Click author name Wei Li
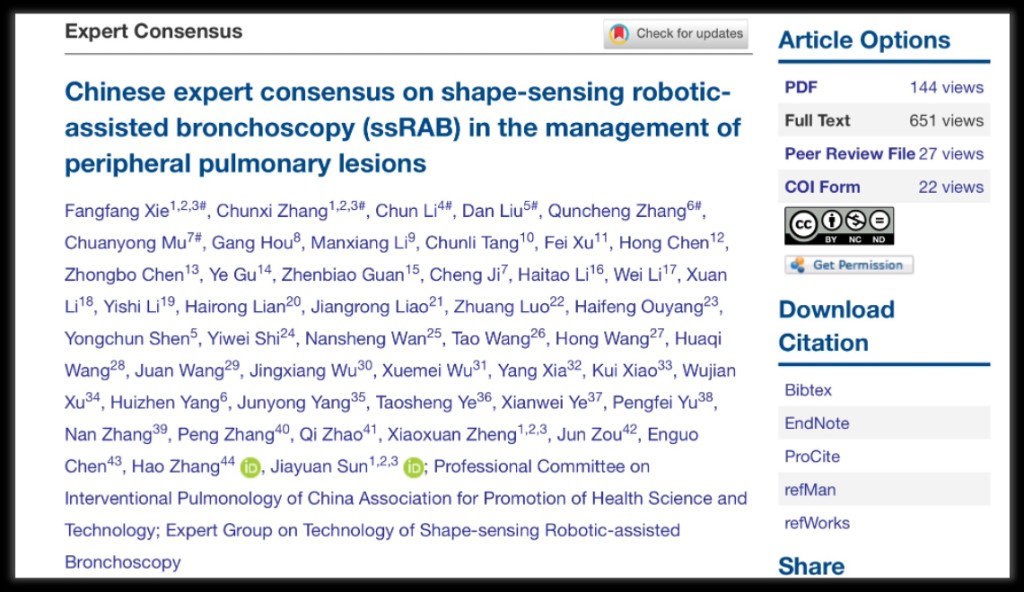 (637, 275)
